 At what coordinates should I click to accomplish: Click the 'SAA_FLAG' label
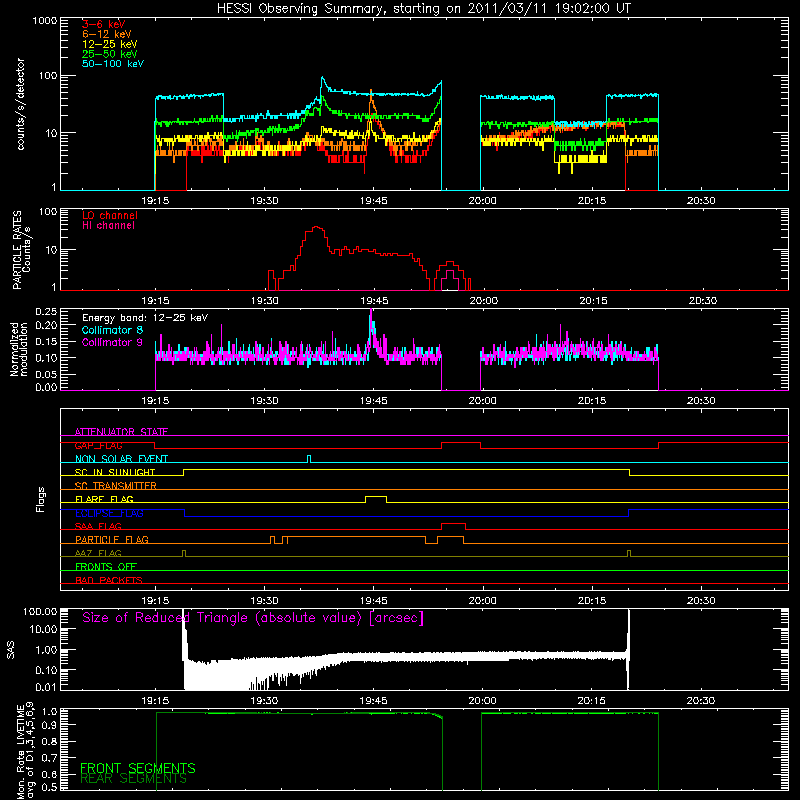click(x=98, y=526)
